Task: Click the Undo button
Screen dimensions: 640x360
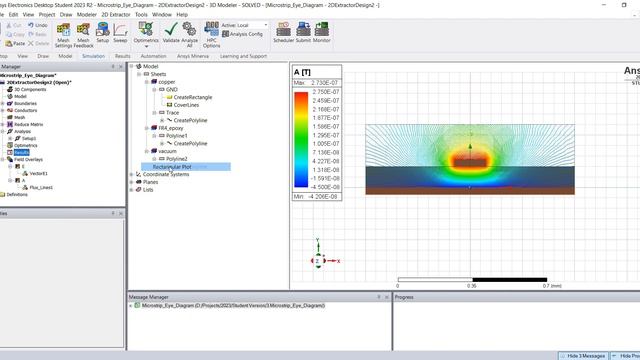Action: 38,25
